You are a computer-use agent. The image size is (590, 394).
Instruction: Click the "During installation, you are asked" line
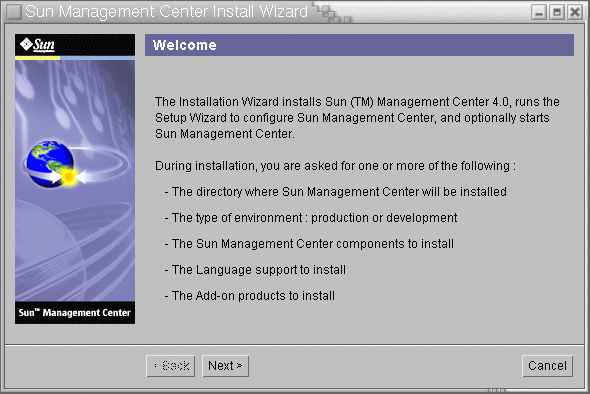335,166
